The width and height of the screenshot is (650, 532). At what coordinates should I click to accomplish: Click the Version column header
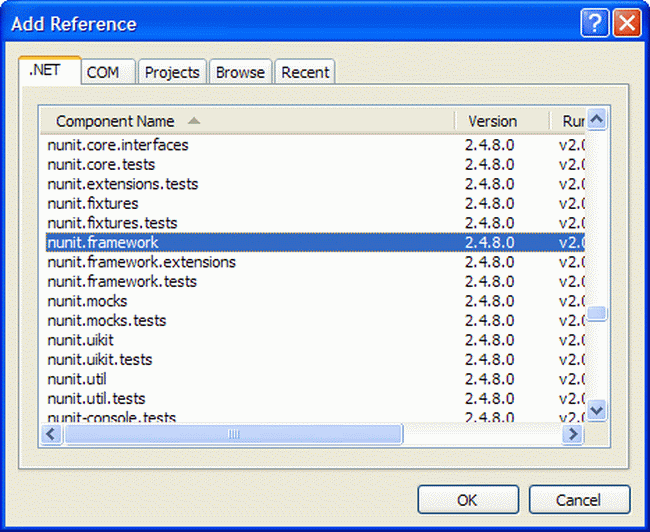(492, 121)
